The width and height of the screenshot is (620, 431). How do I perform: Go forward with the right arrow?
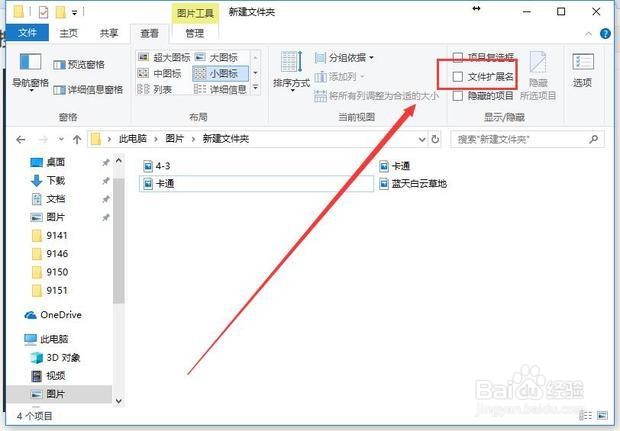coord(43,139)
